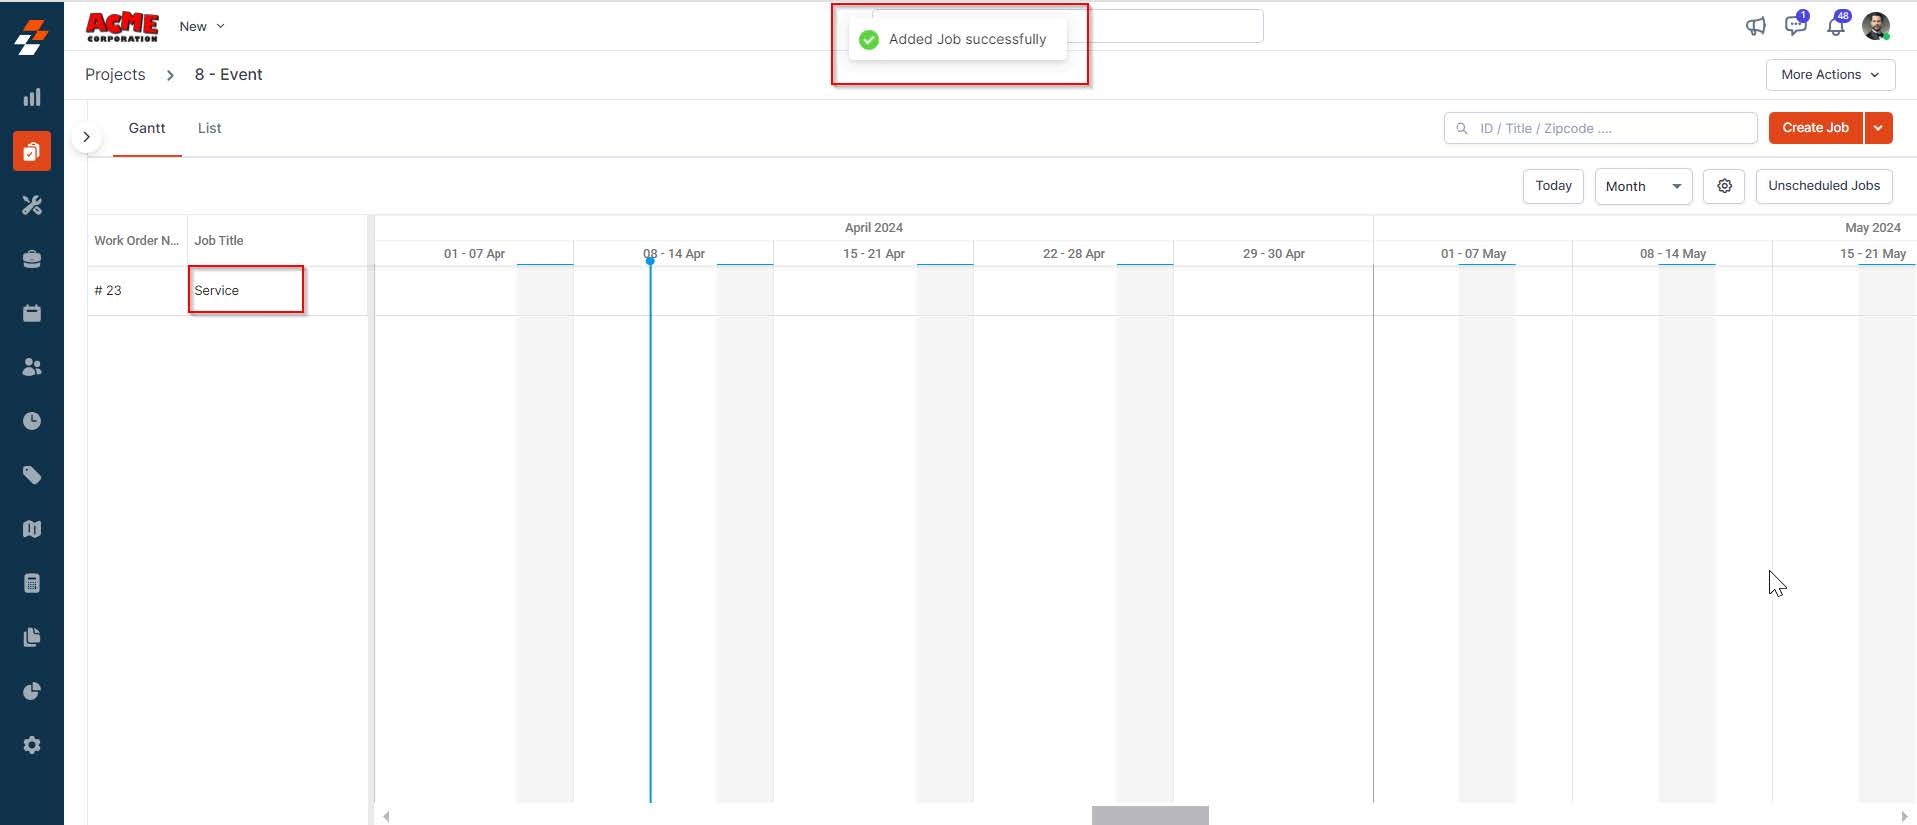Open the team members people icon
The image size is (1917, 825).
click(32, 367)
